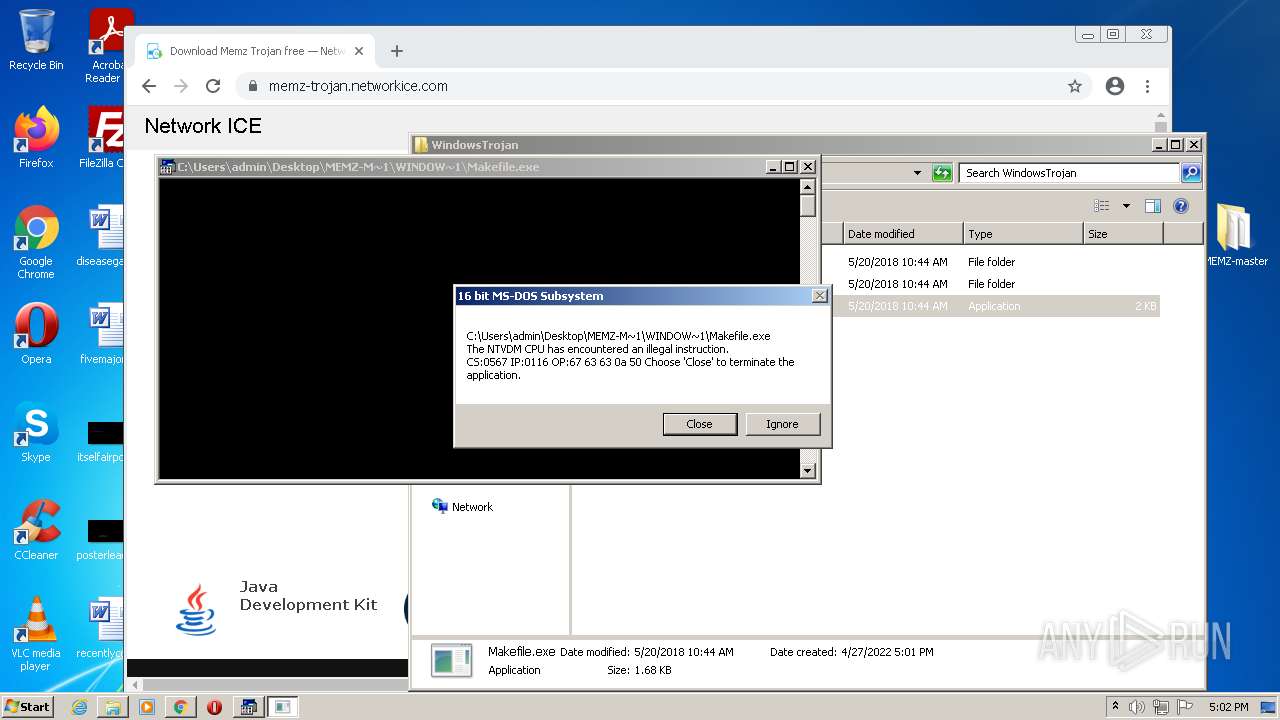The width and height of the screenshot is (1280, 720).
Task: Open Windows Explorer taskbar icon
Action: pyautogui.click(x=113, y=707)
